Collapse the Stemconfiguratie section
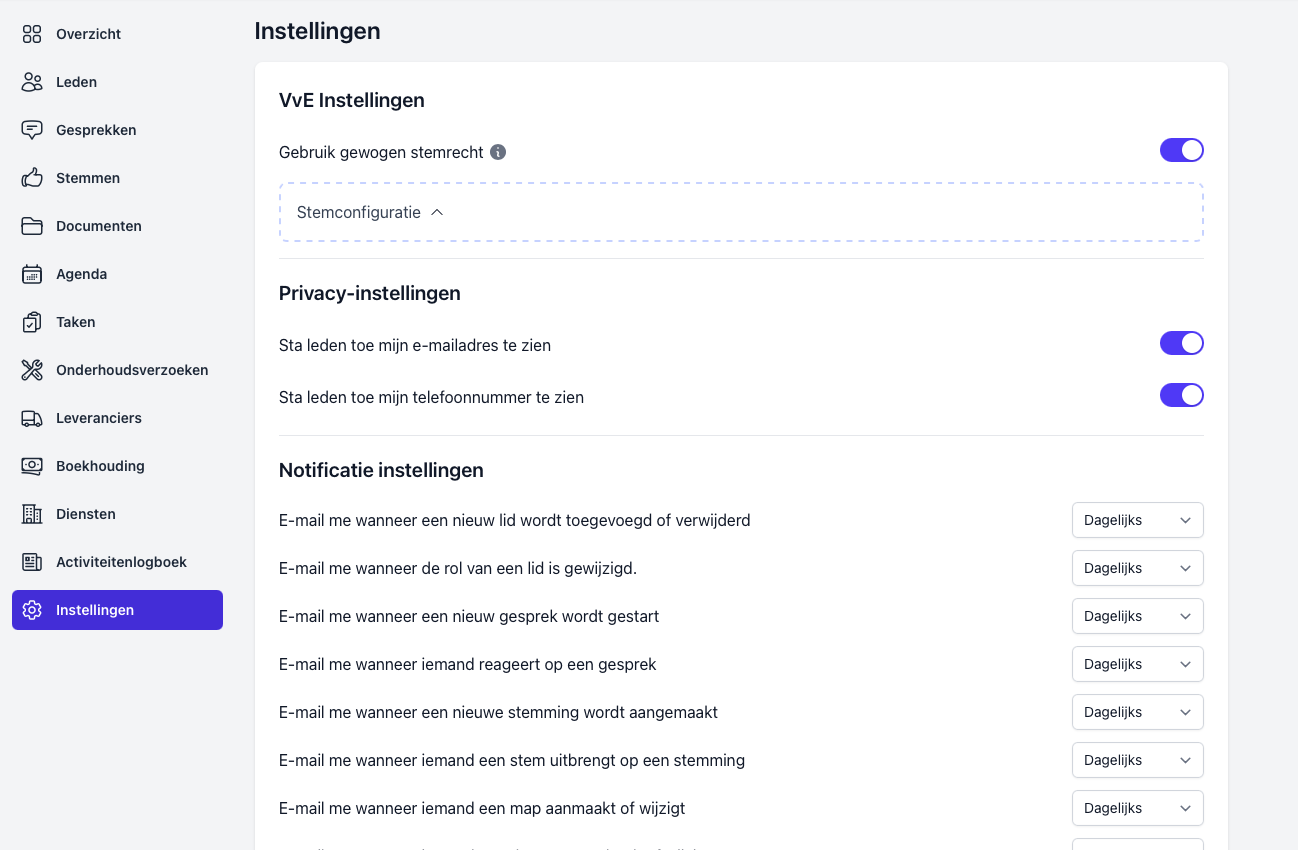This screenshot has height=850, width=1298. [x=370, y=212]
